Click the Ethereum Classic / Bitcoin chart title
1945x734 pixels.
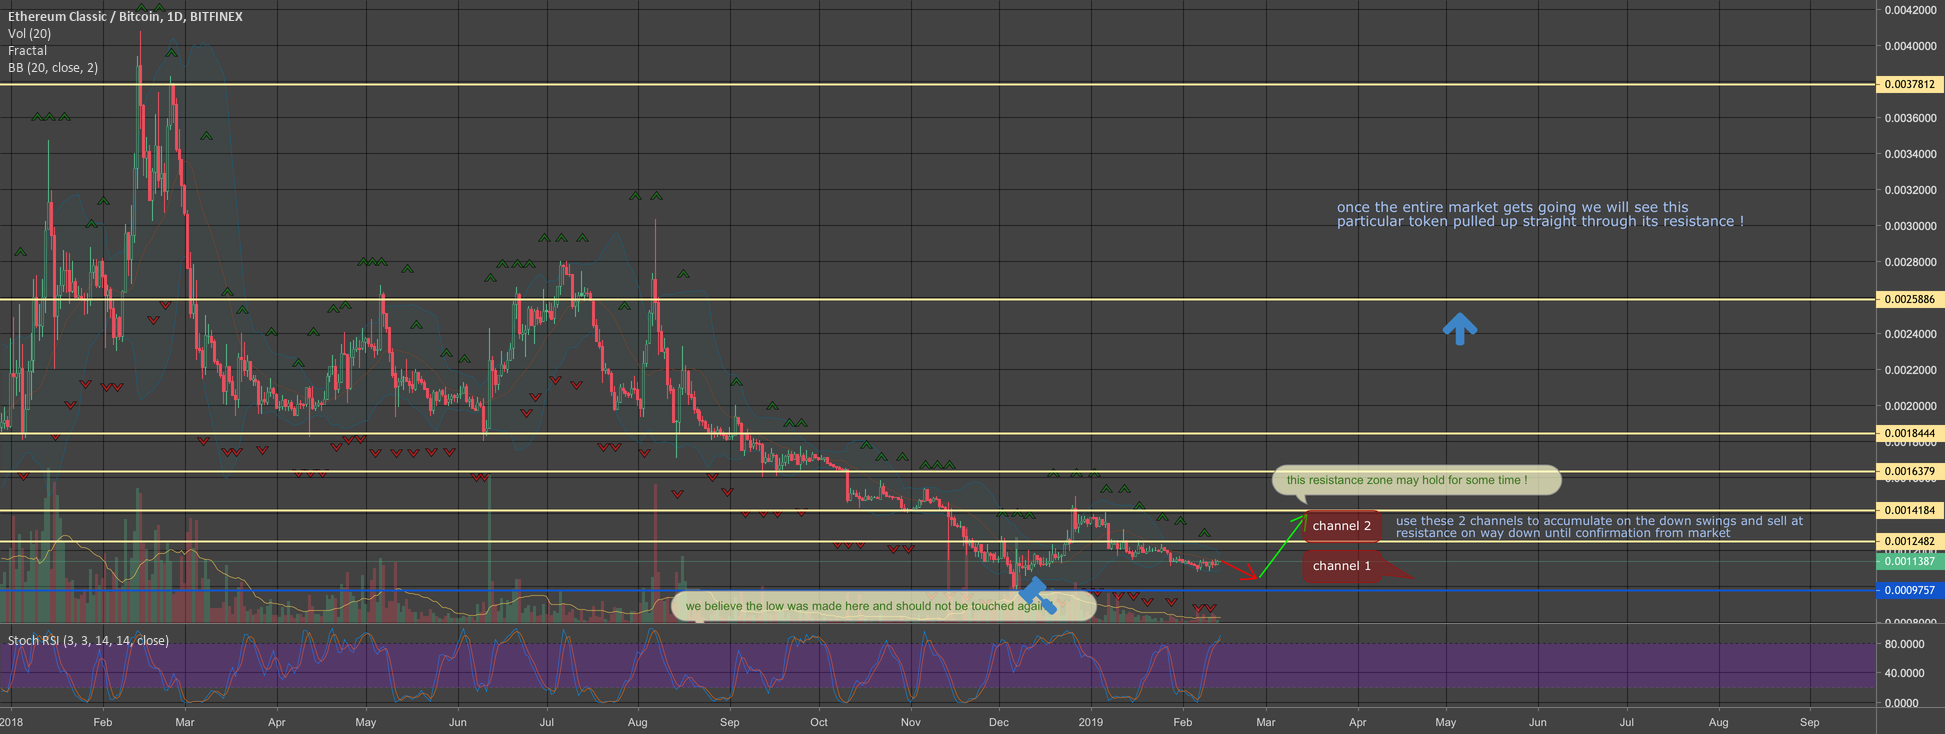[x=125, y=17]
